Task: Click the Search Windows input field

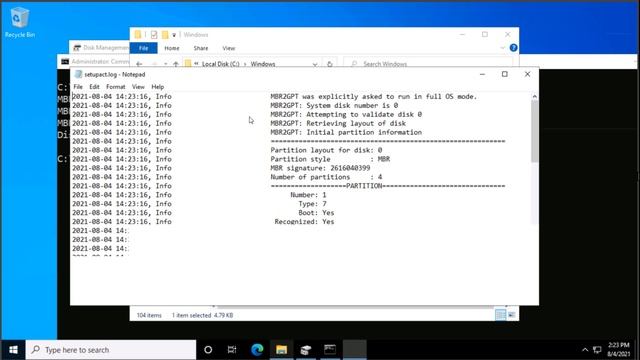Action: coord(429,64)
